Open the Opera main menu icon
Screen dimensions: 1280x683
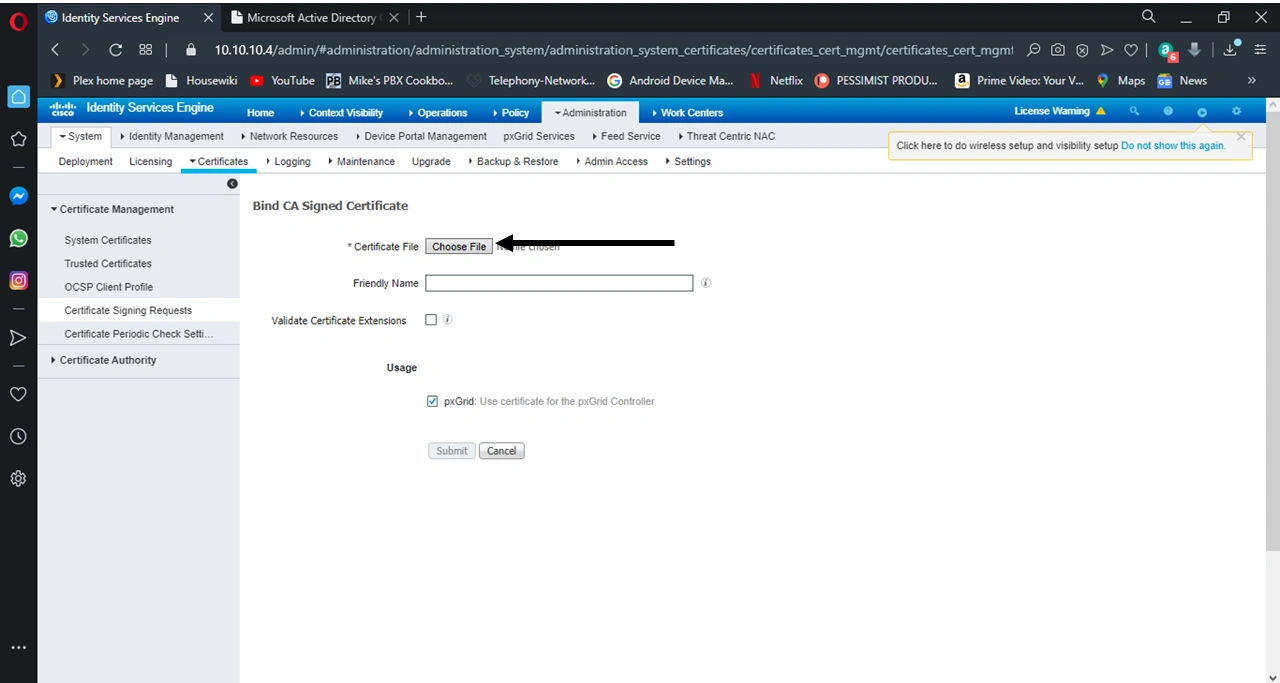17,20
